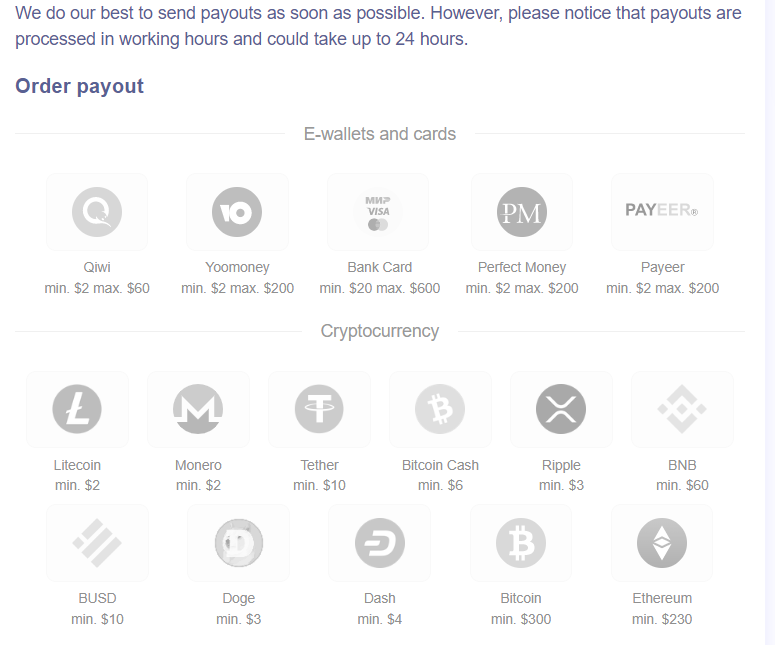Choose the Ethereum payout icon
775x645 pixels.
pyautogui.click(x=662, y=543)
